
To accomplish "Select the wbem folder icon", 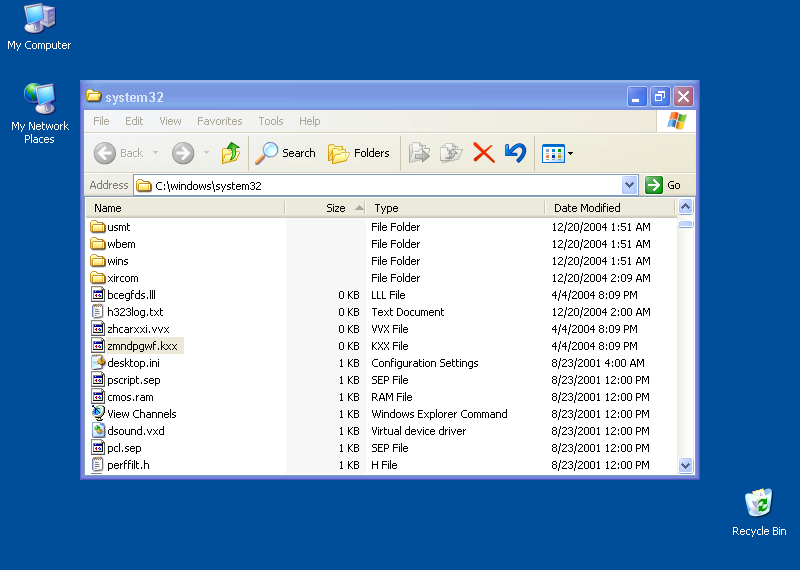I will click(97, 244).
